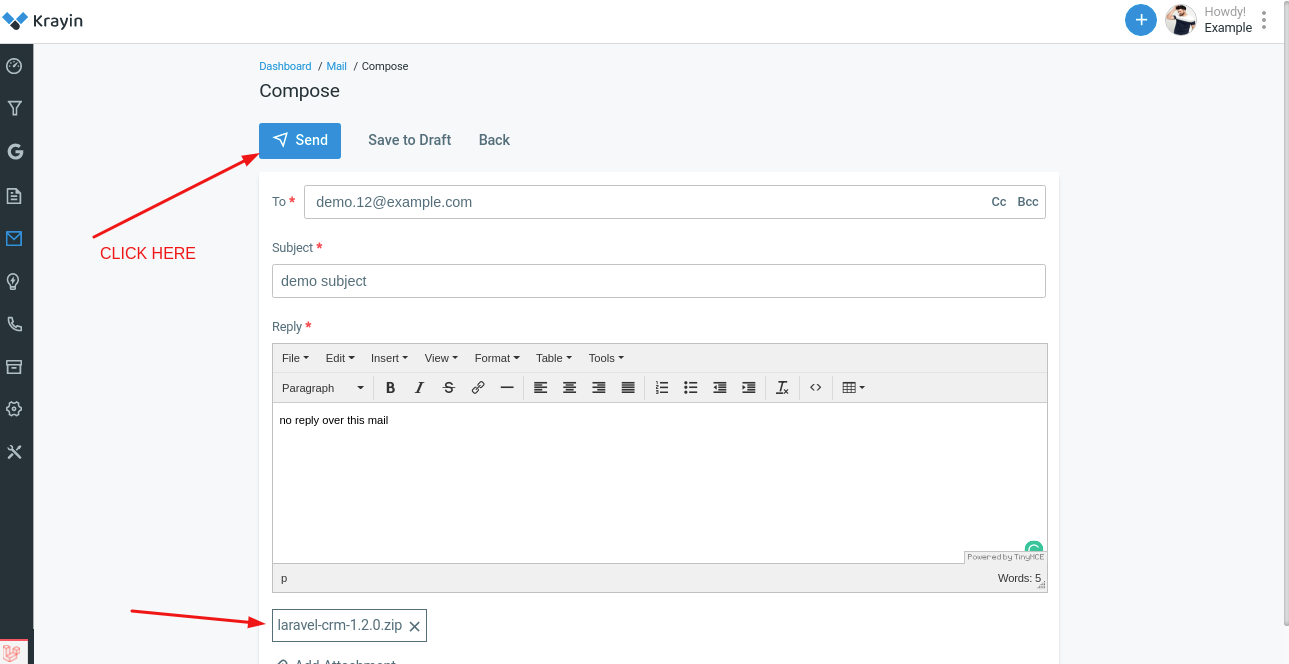This screenshot has height=664, width=1289.
Task: Select the Leads funnel icon in the sidebar
Action: click(15, 108)
